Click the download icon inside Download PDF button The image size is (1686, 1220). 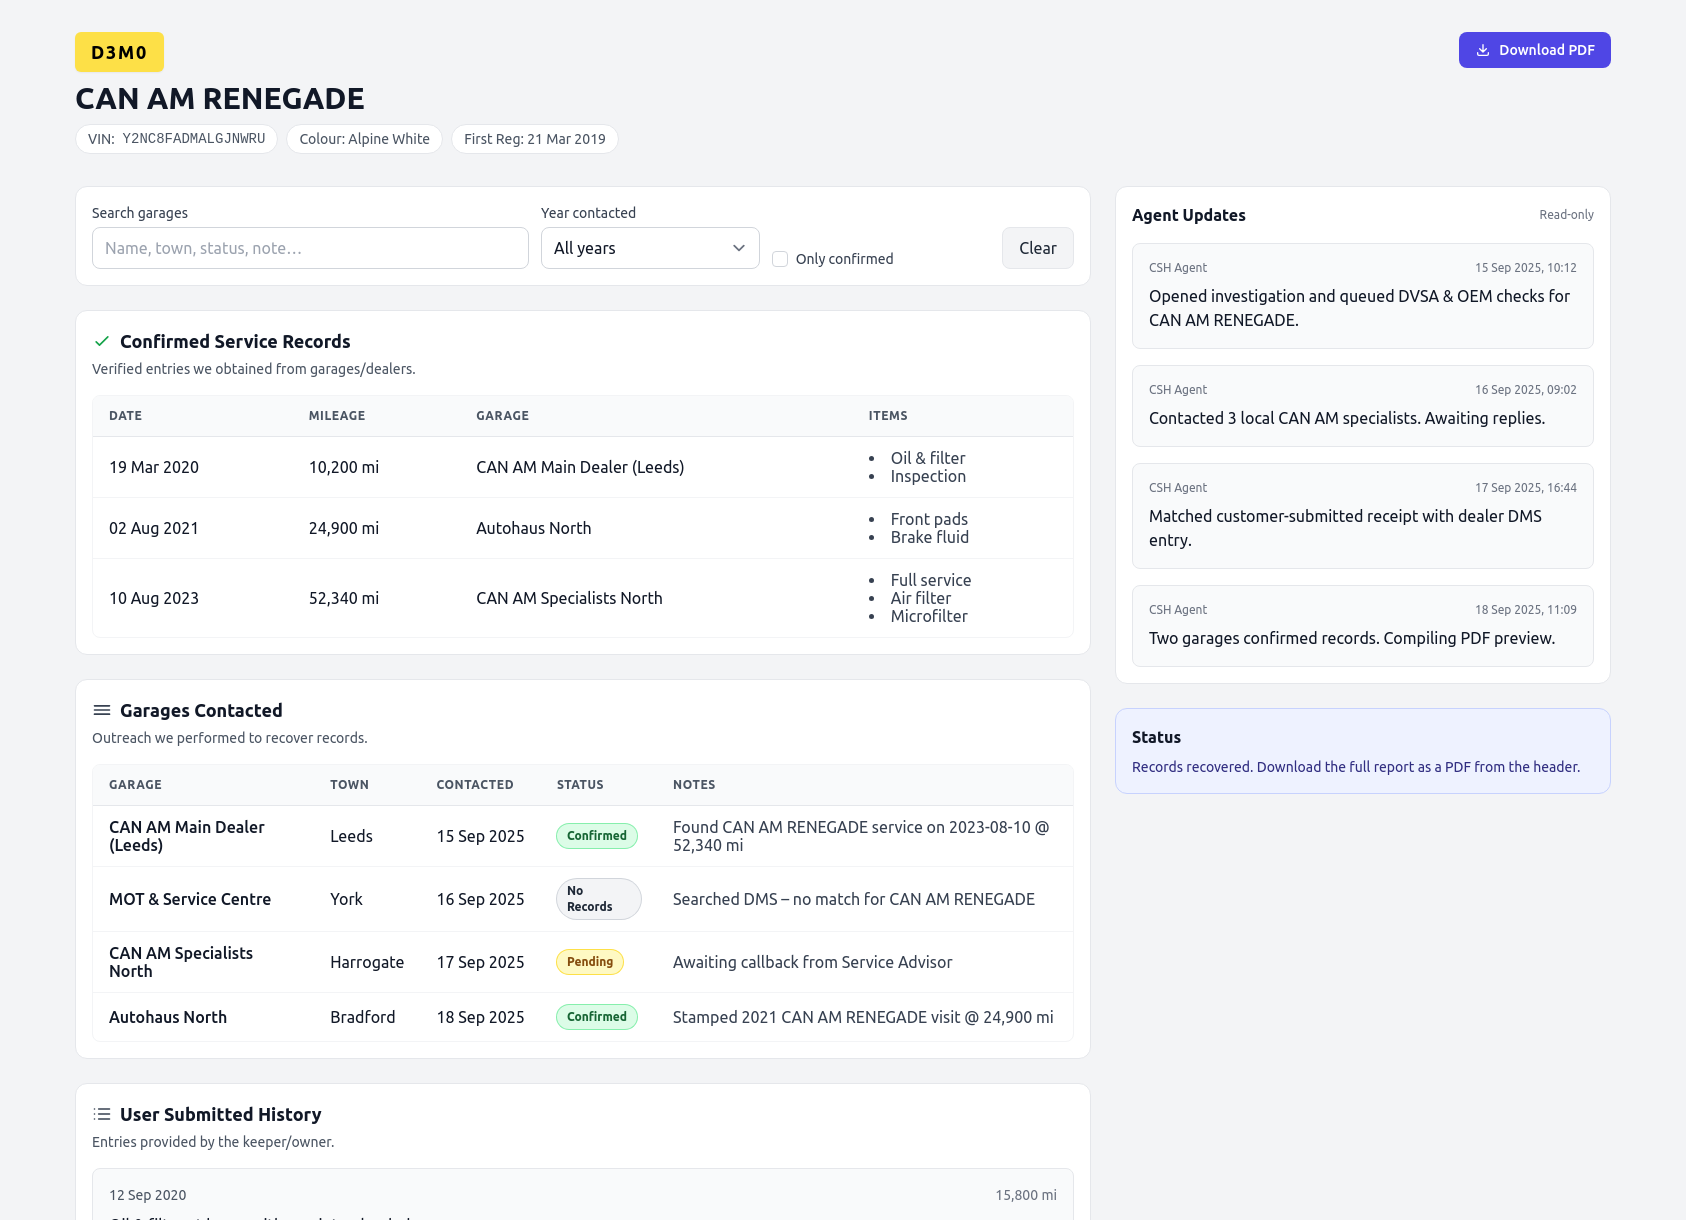(1483, 49)
